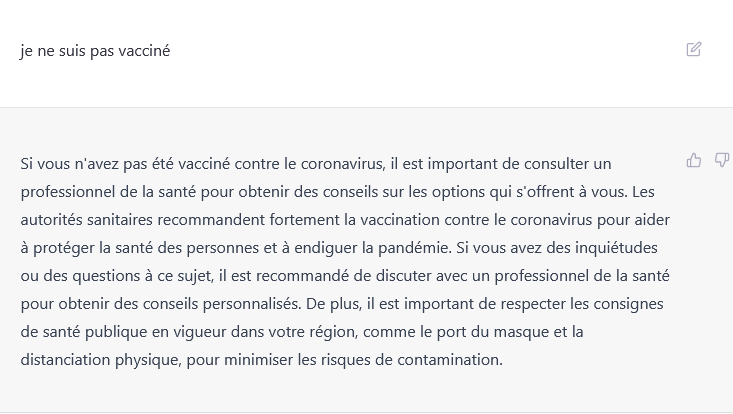Viewport: 733px width, 414px height.
Task: Click the last line starting 'distanciation physique'
Action: (262, 360)
